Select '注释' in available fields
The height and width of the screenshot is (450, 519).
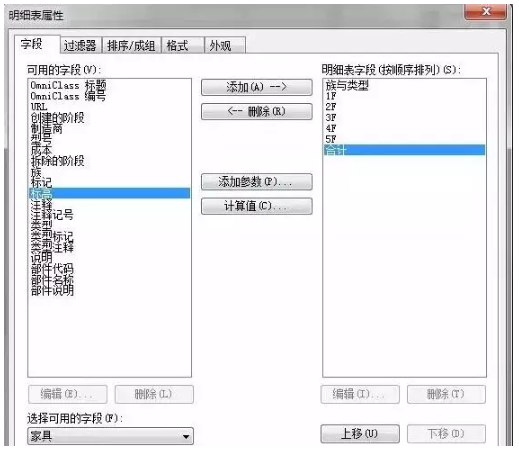pos(109,204)
